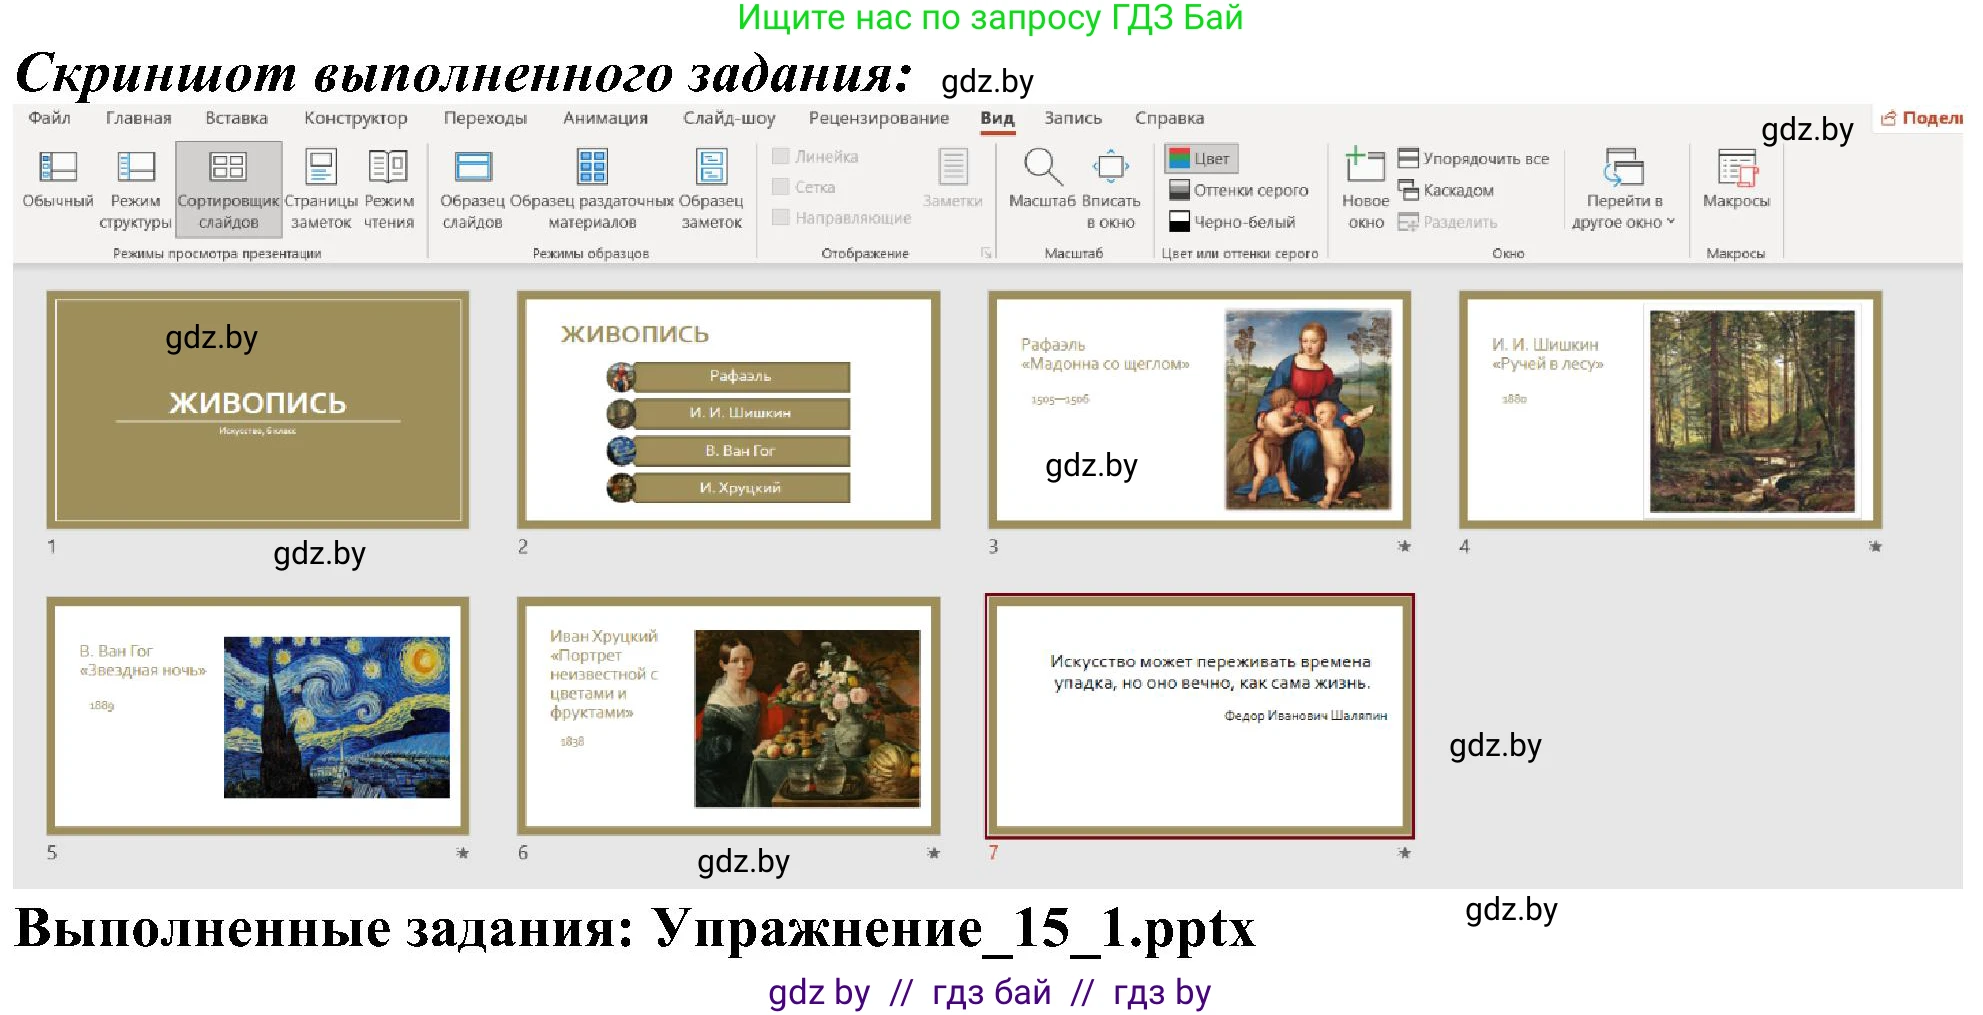Check the Направляющие (Guides) option

pyautogui.click(x=781, y=219)
